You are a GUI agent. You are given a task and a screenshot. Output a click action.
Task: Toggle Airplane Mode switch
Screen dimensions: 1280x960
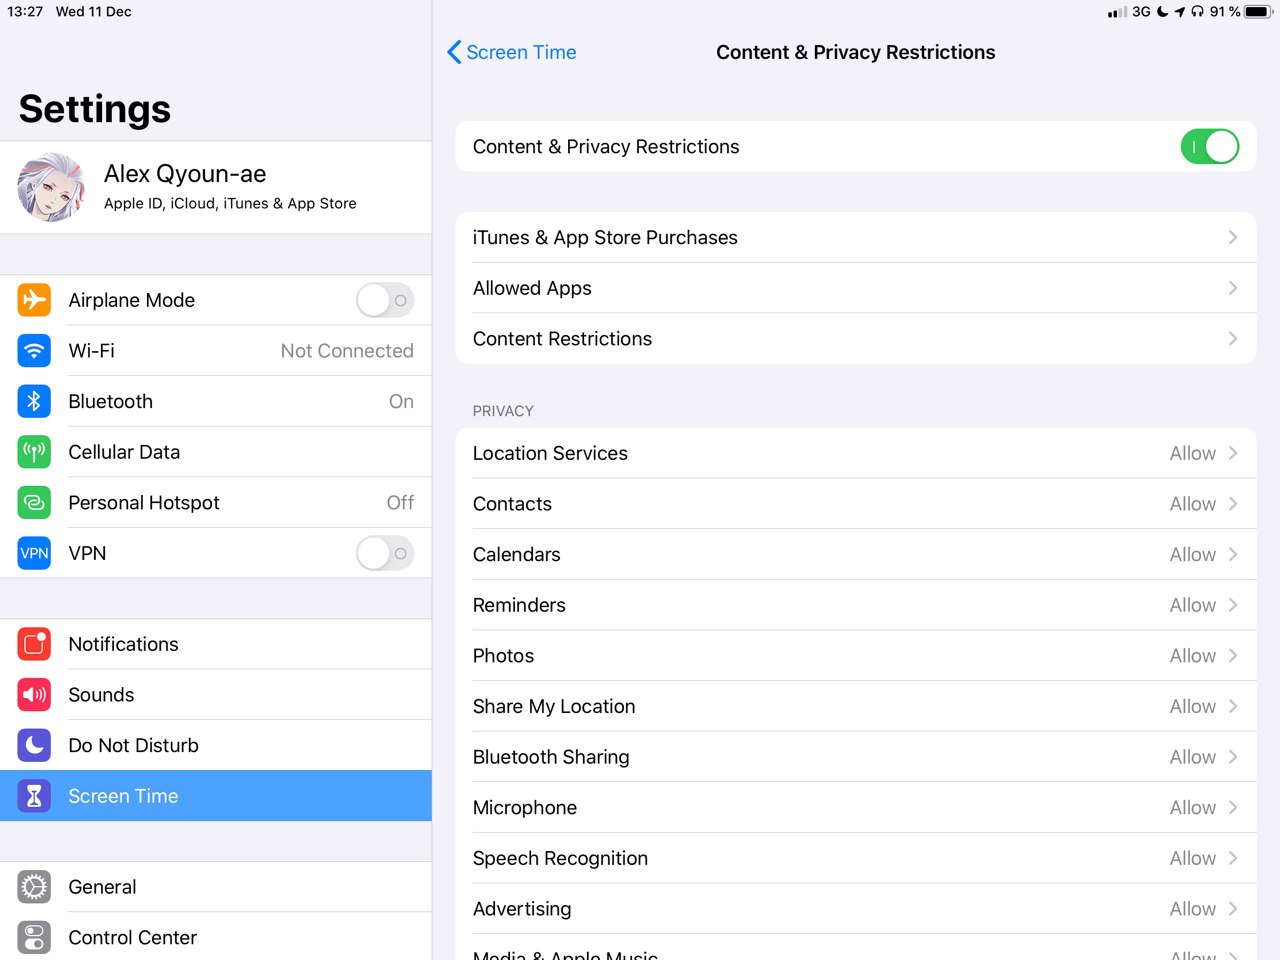pyautogui.click(x=385, y=300)
